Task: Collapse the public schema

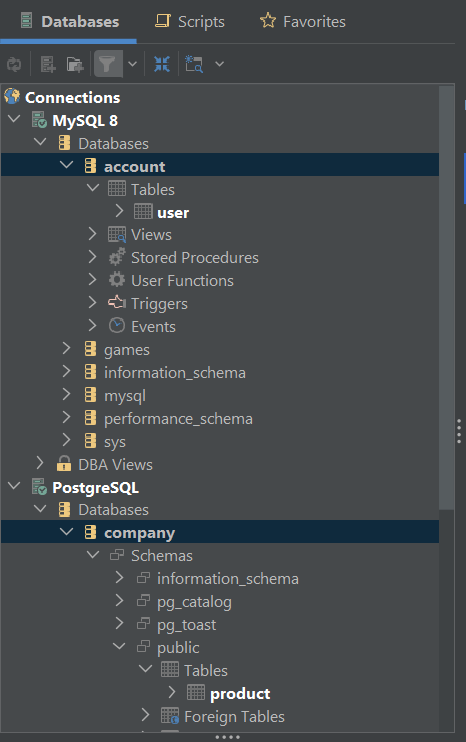Action: point(120,646)
